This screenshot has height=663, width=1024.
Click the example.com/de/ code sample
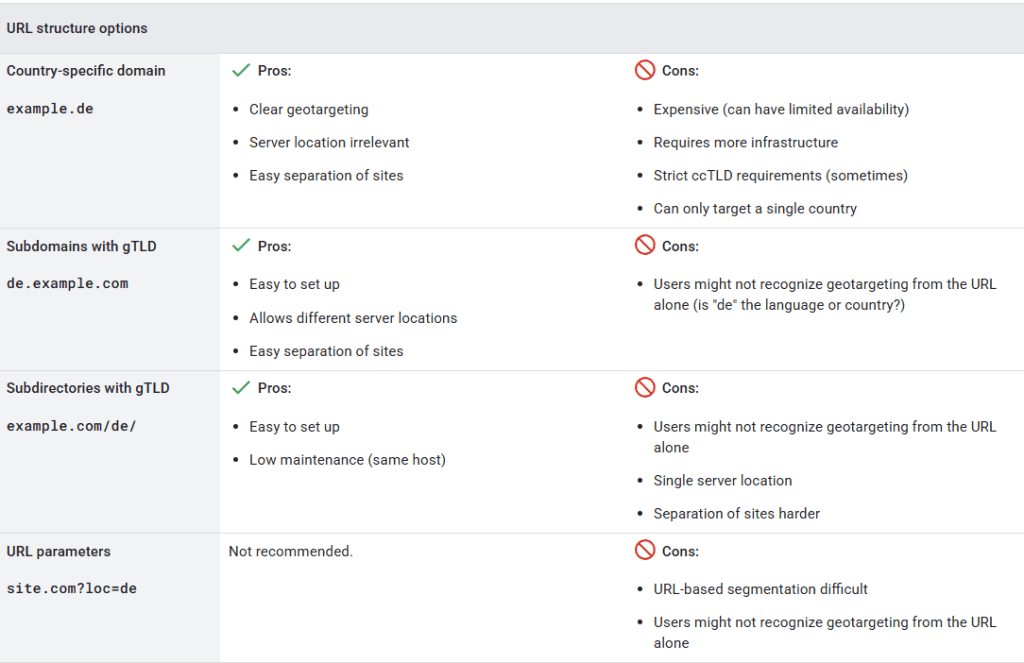pyautogui.click(x=71, y=425)
